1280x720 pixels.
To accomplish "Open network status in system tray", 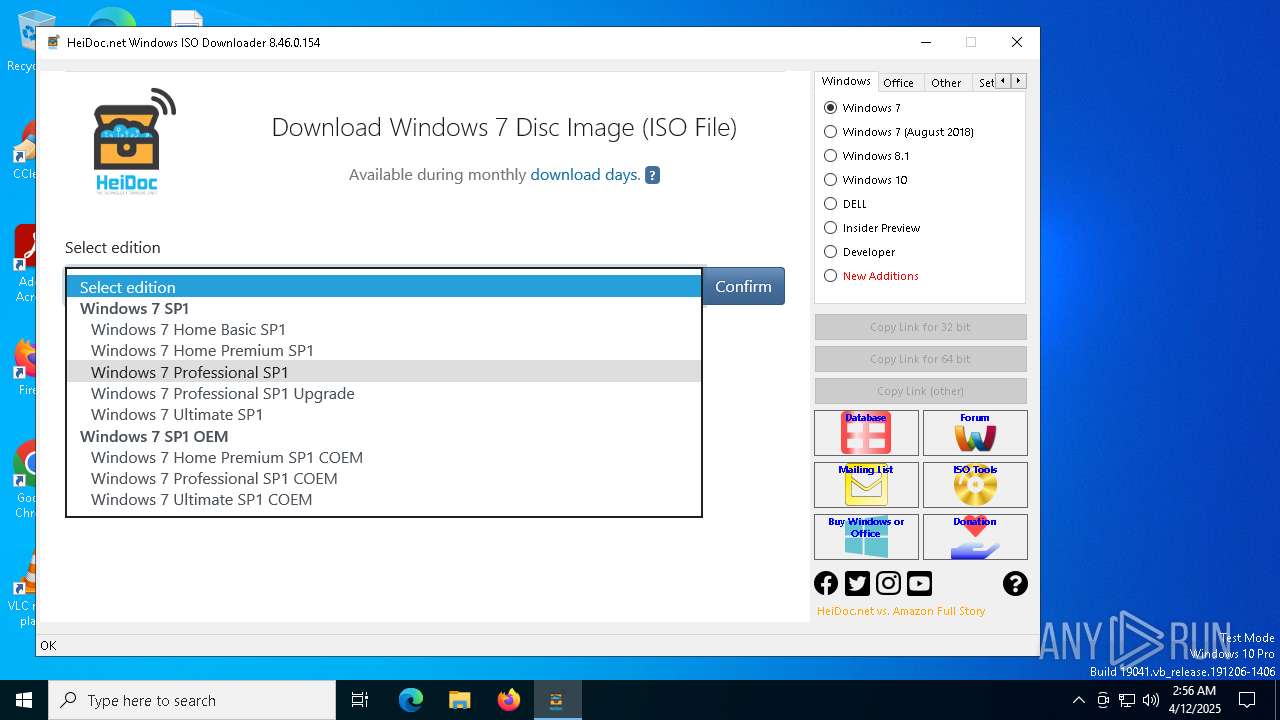I will pos(1127,700).
